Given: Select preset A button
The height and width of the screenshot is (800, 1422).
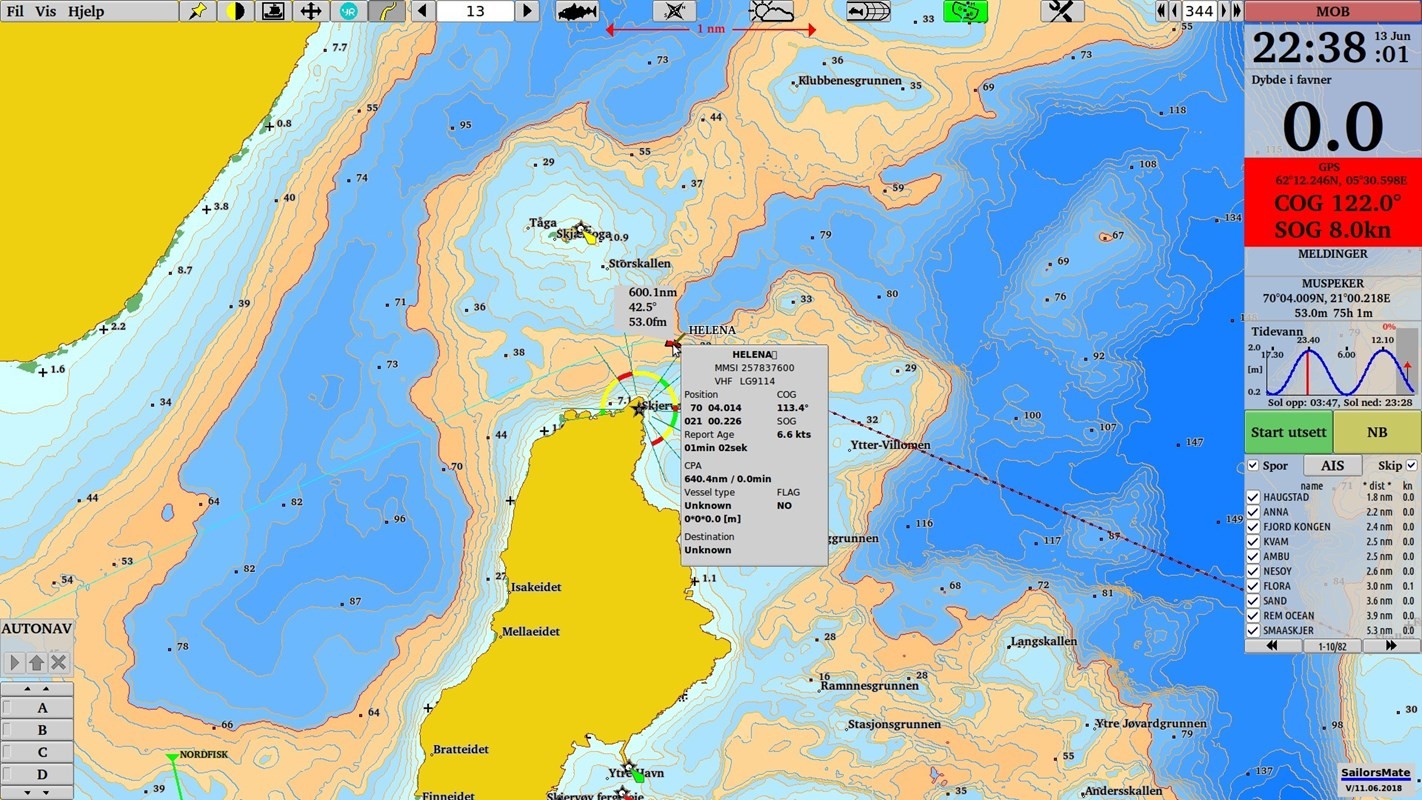Looking at the screenshot, I should coord(37,708).
